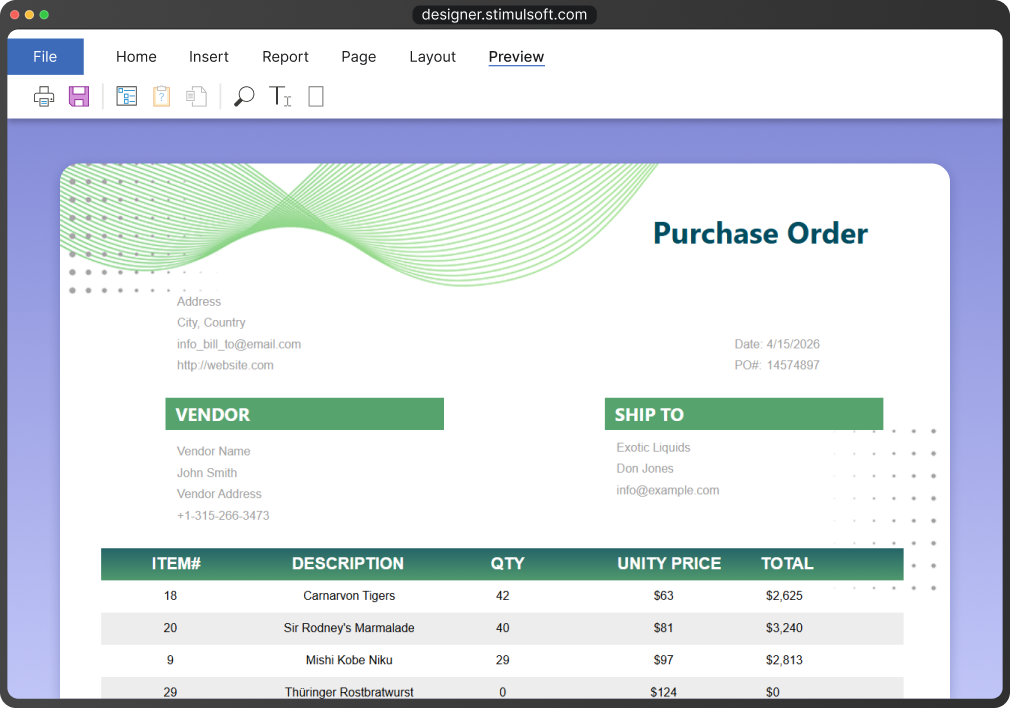Click the Print icon in toolbar
Screen dimensions: 1010x708
pyautogui.click(x=44, y=97)
